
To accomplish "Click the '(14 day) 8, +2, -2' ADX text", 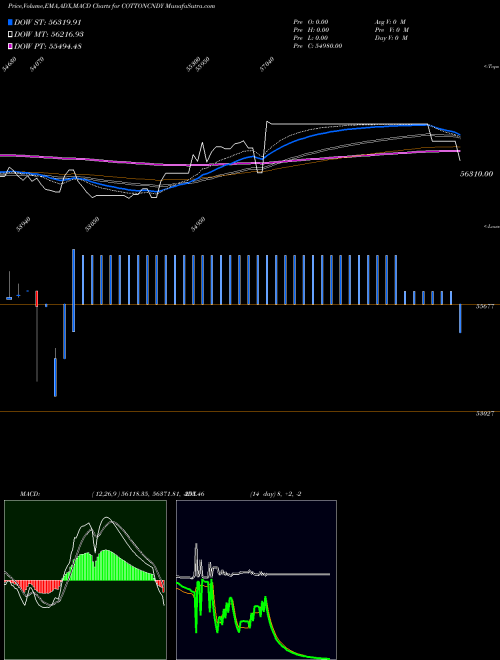I will pos(275,494).
